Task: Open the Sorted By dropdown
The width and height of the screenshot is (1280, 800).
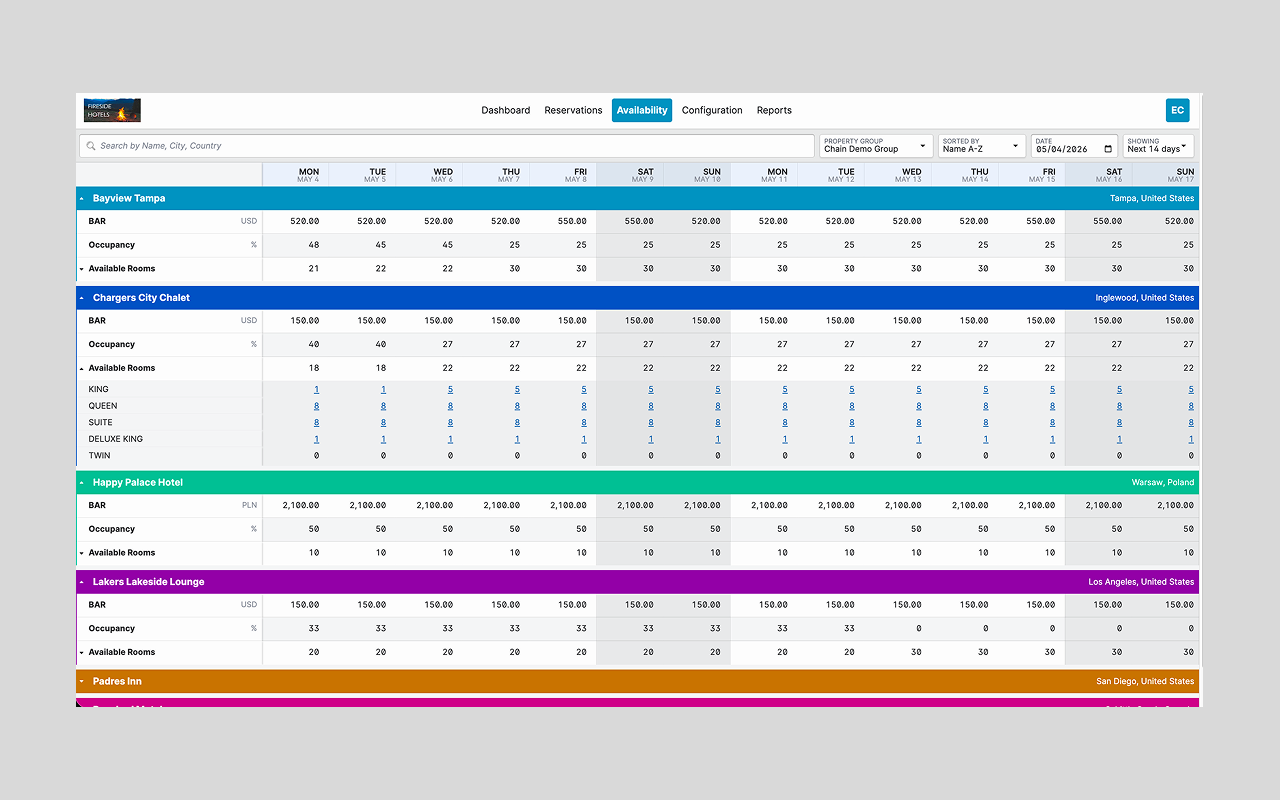Action: (x=982, y=146)
